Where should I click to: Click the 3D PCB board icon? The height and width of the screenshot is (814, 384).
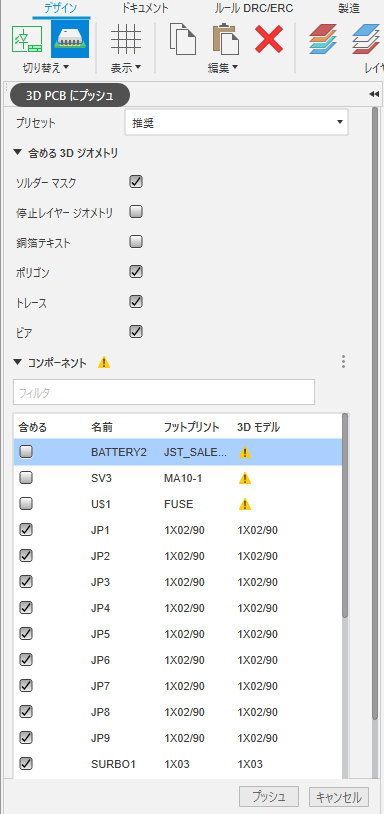70,39
